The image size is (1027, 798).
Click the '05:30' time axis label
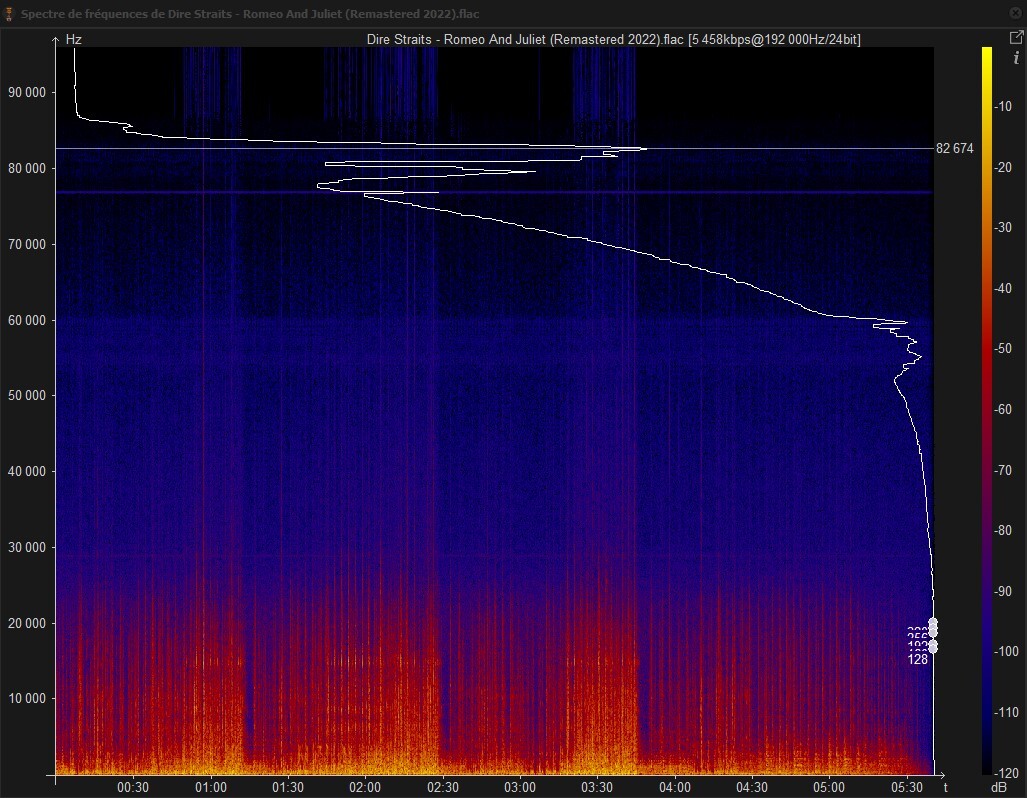pyautogui.click(x=906, y=788)
